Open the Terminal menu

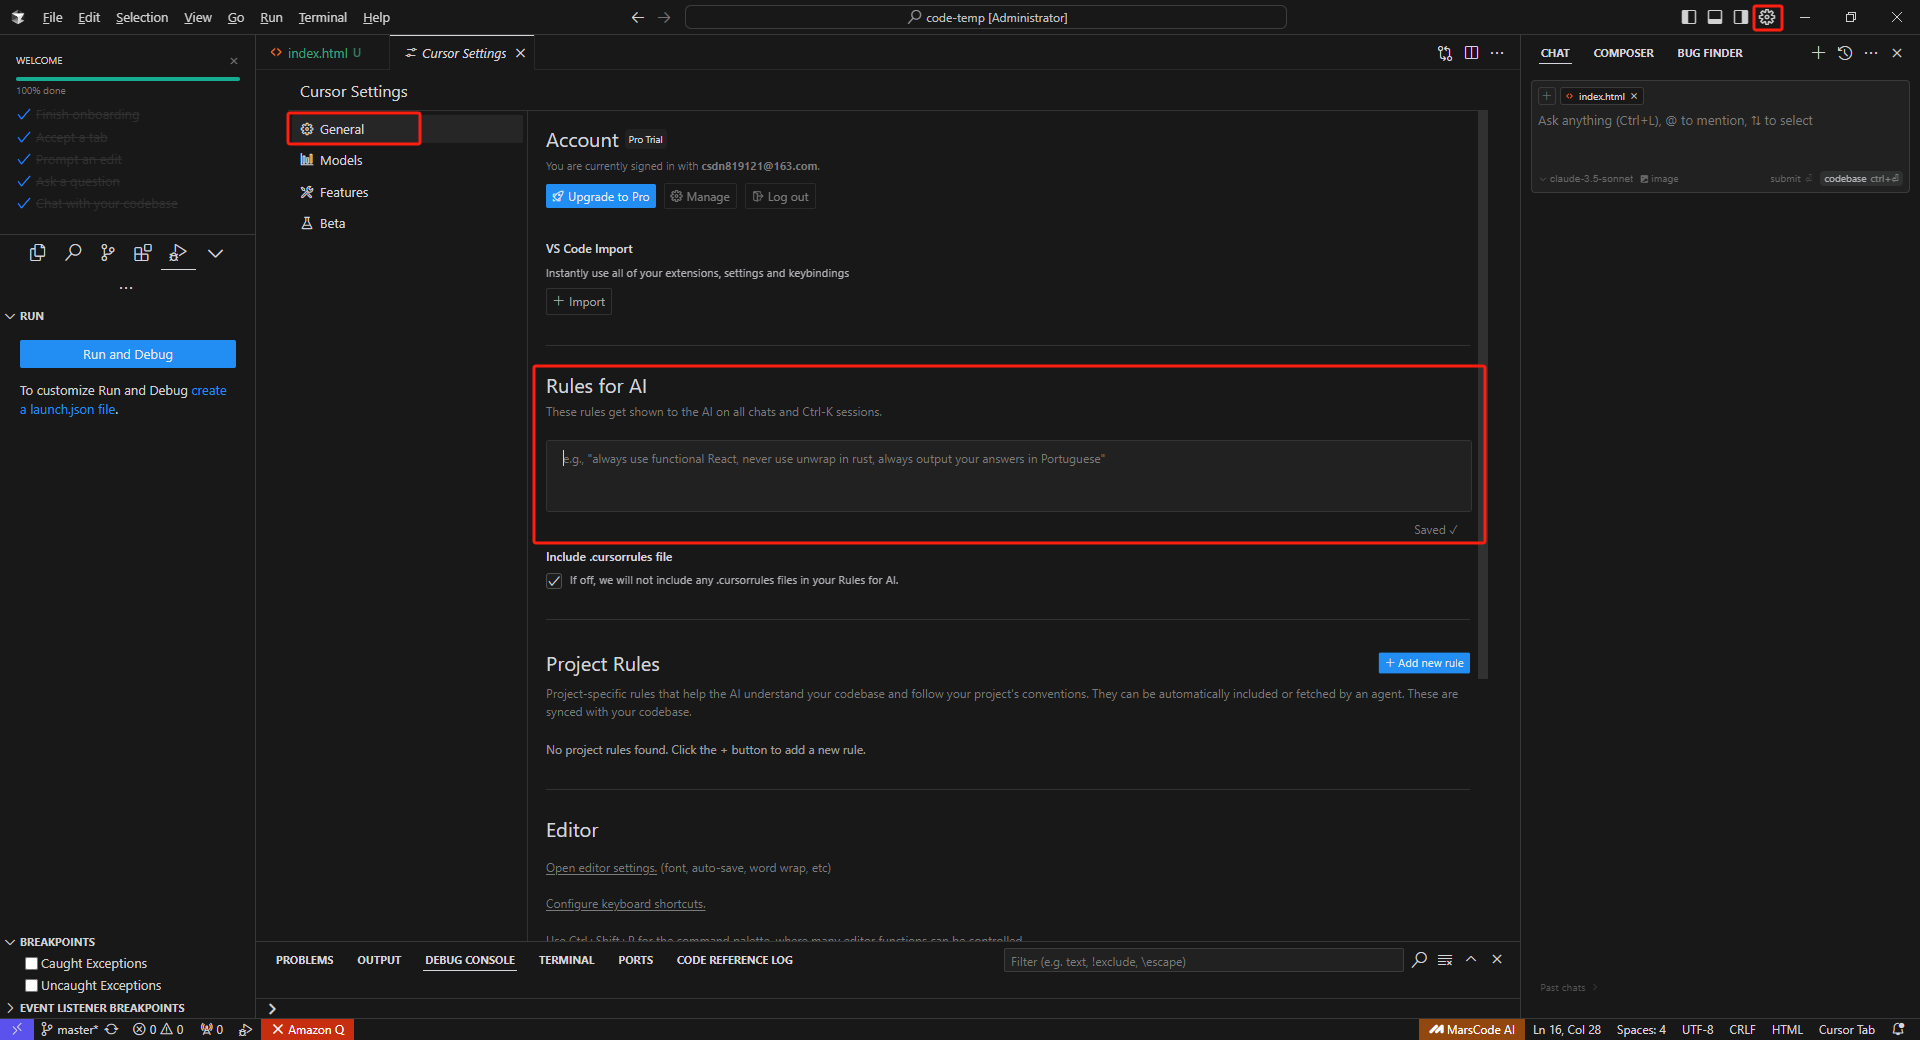[x=322, y=17]
